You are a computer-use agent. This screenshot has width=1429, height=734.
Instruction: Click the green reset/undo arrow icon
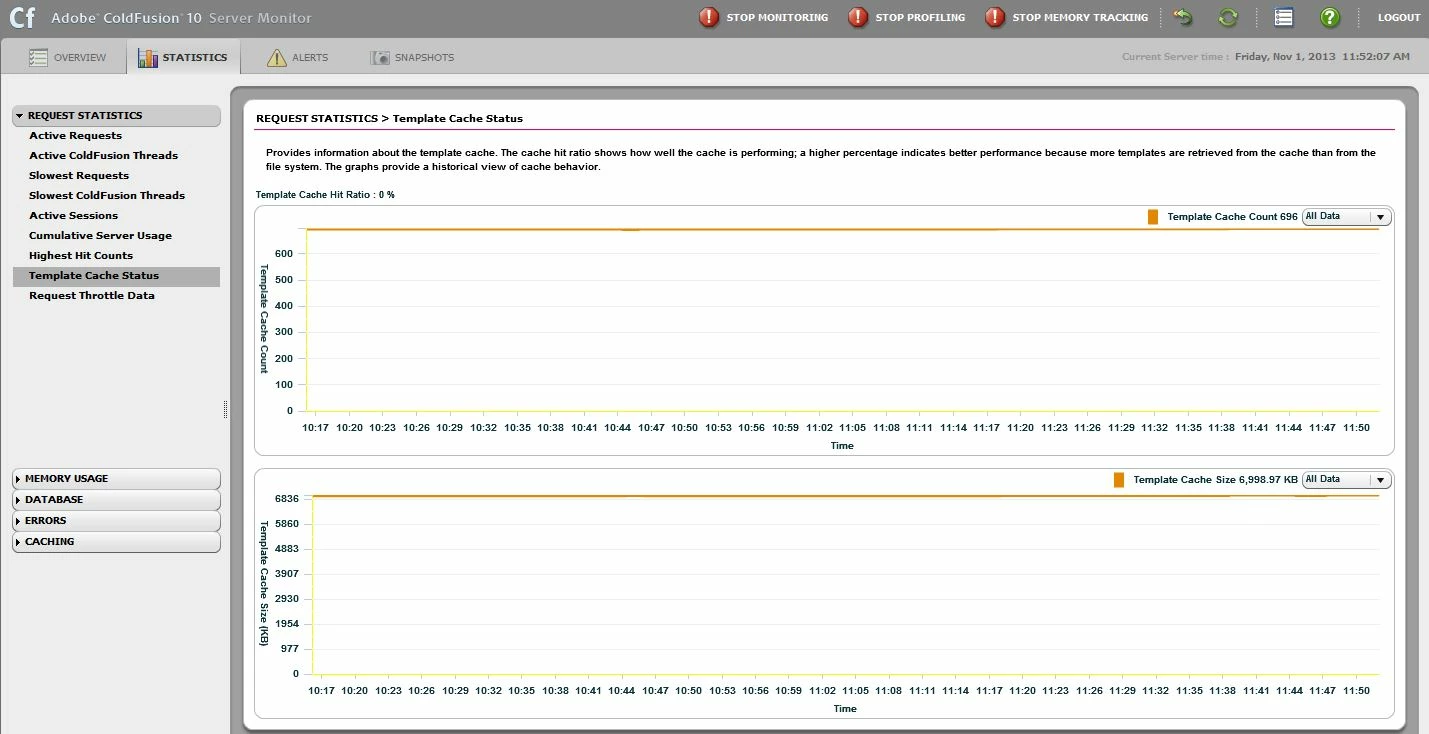(x=1183, y=17)
